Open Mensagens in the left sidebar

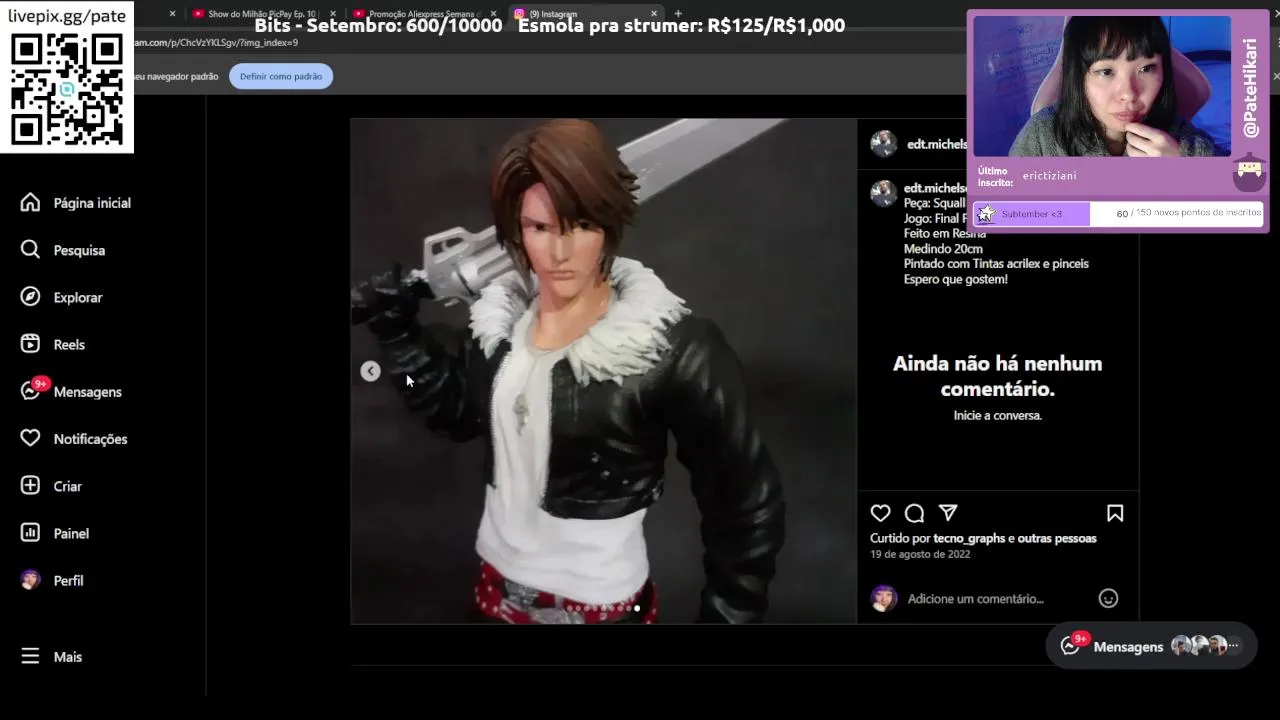[71, 391]
